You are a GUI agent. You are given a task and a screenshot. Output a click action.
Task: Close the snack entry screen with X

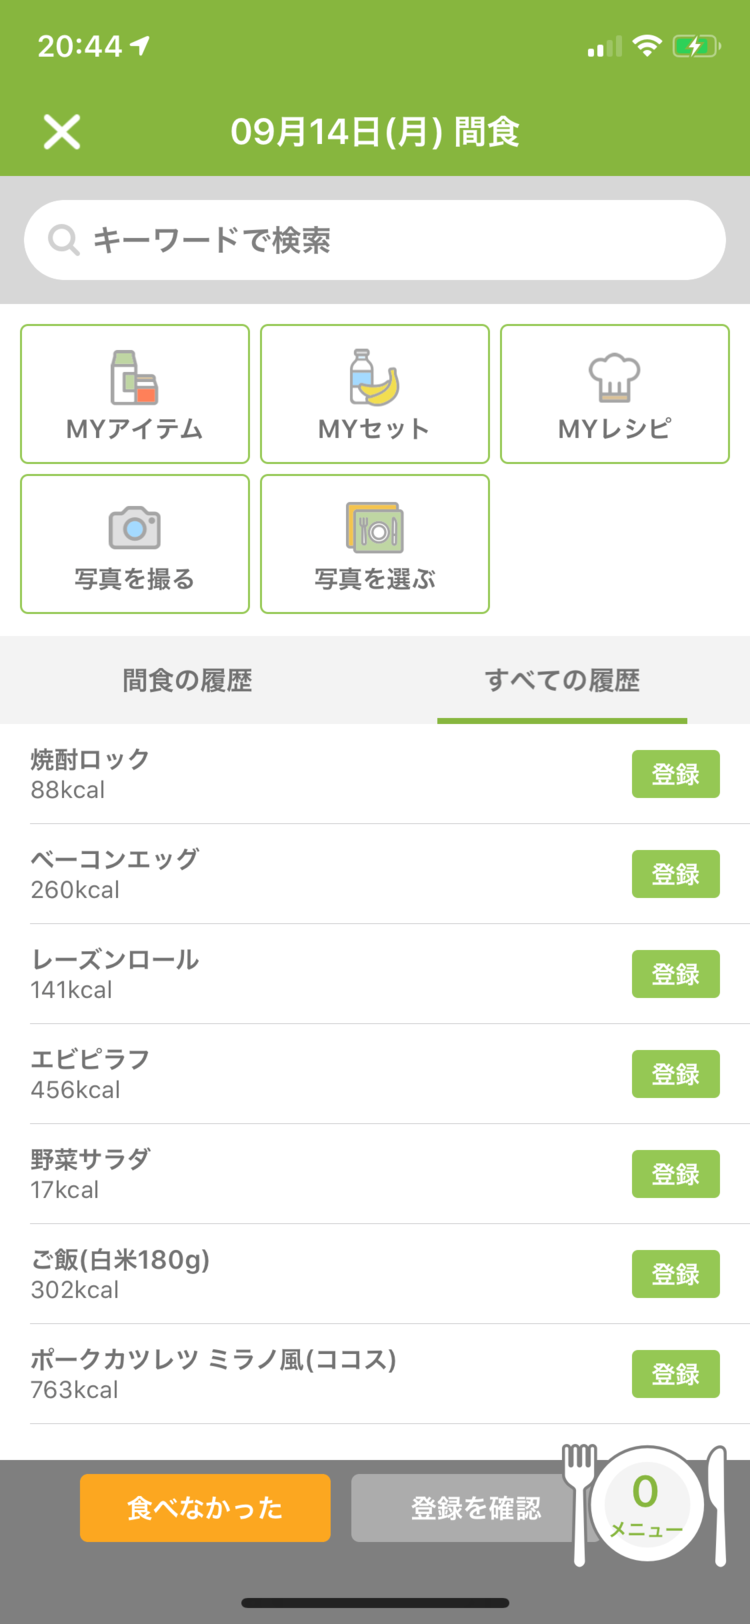[62, 132]
